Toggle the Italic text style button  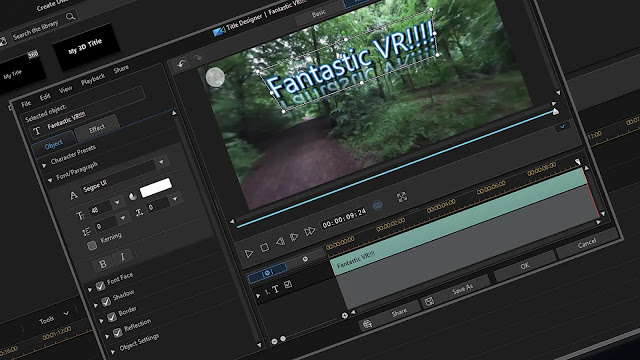(122, 257)
